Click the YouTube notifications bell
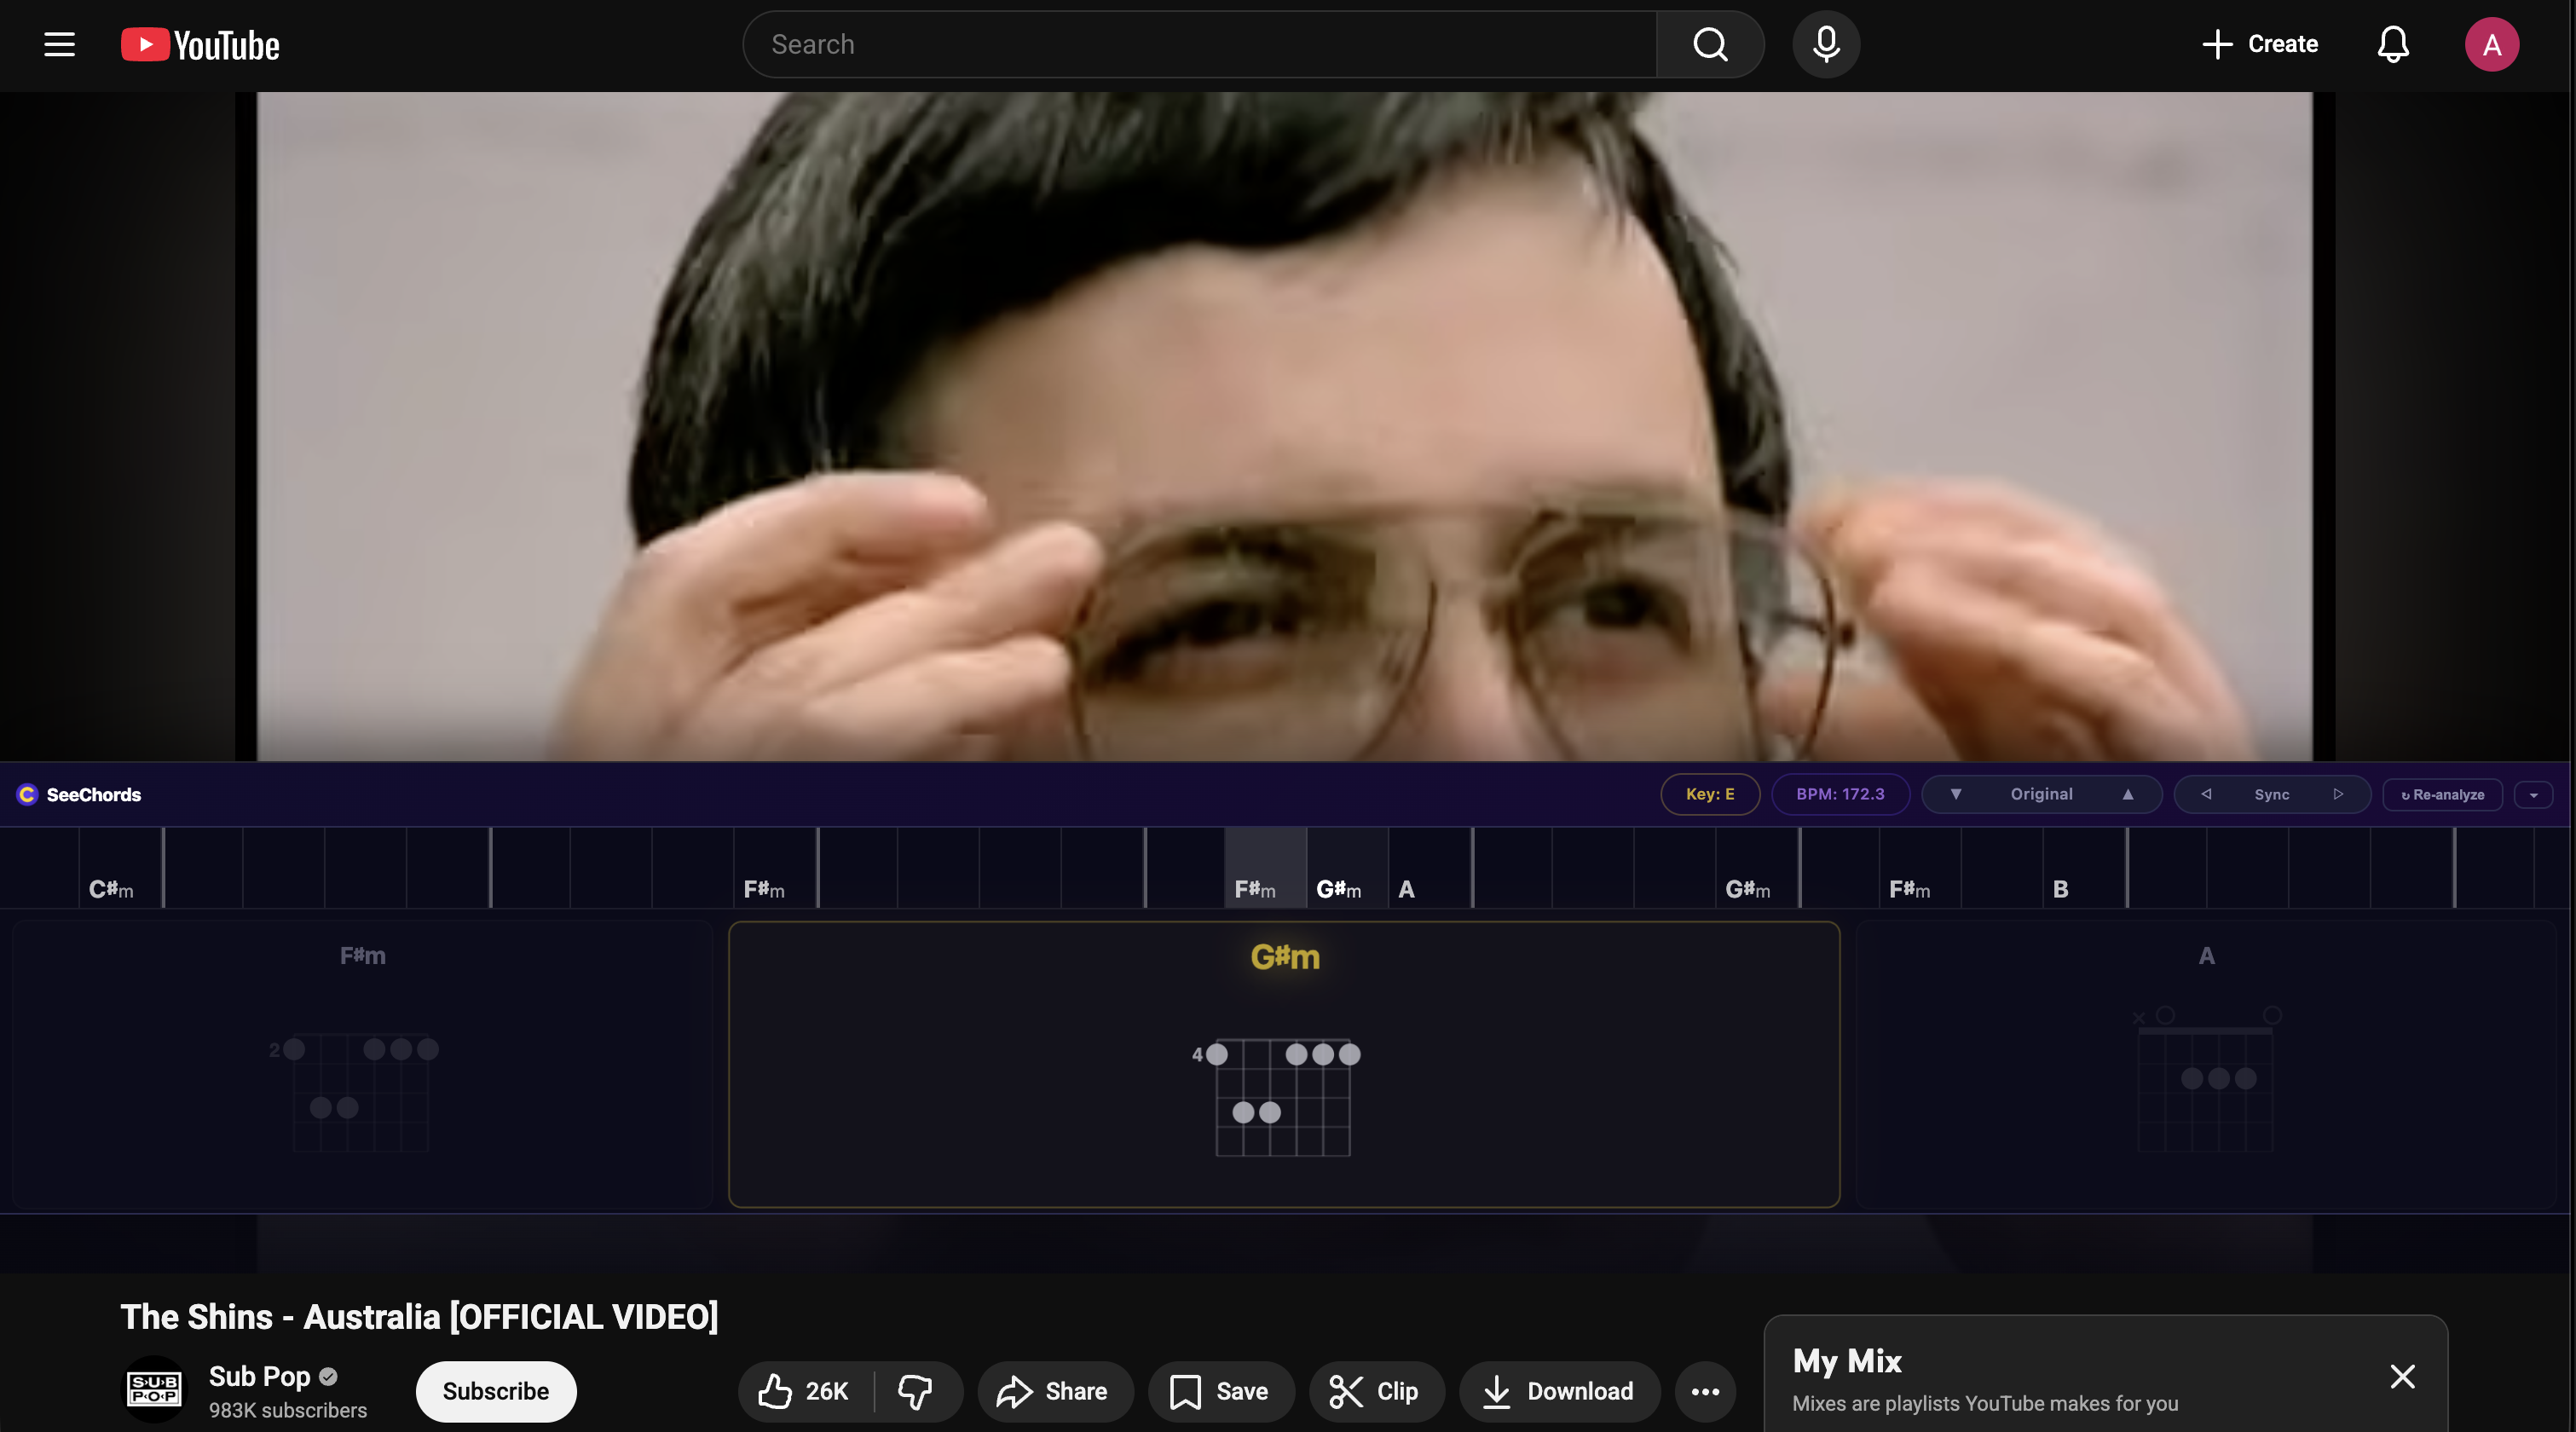The image size is (2576, 1432). pos(2392,44)
